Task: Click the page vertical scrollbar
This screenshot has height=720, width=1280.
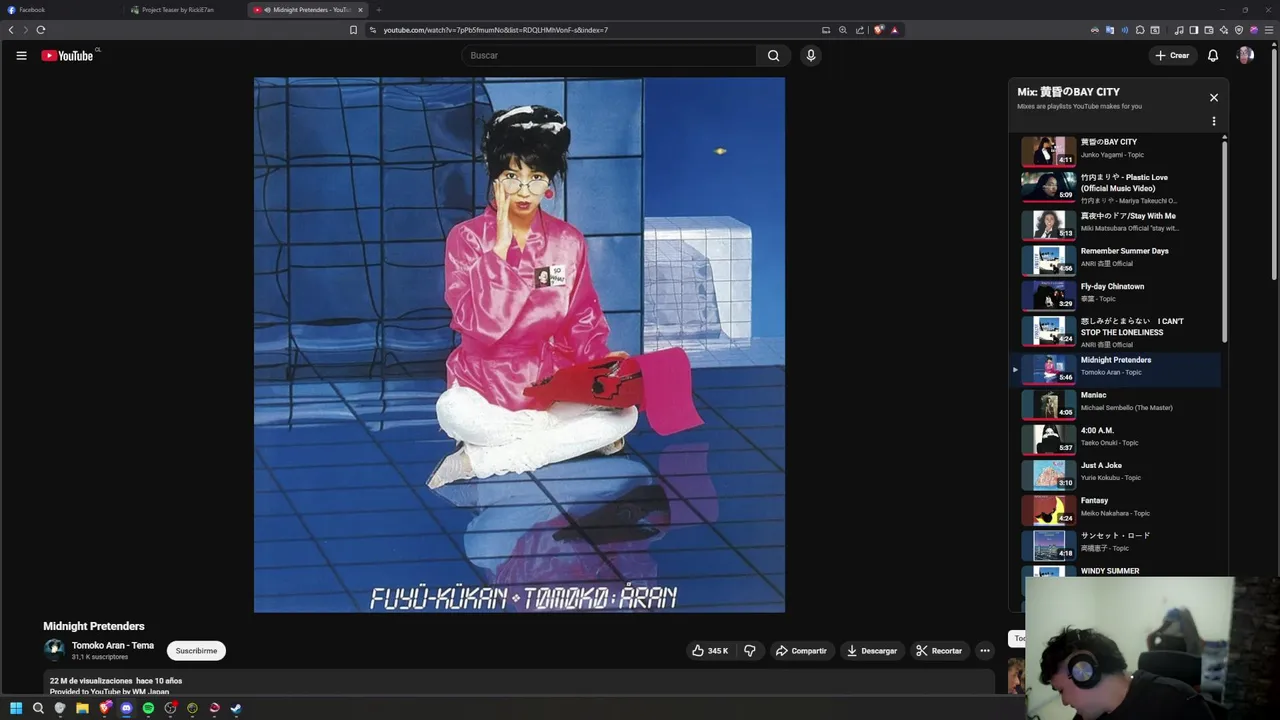Action: pyautogui.click(x=1275, y=165)
